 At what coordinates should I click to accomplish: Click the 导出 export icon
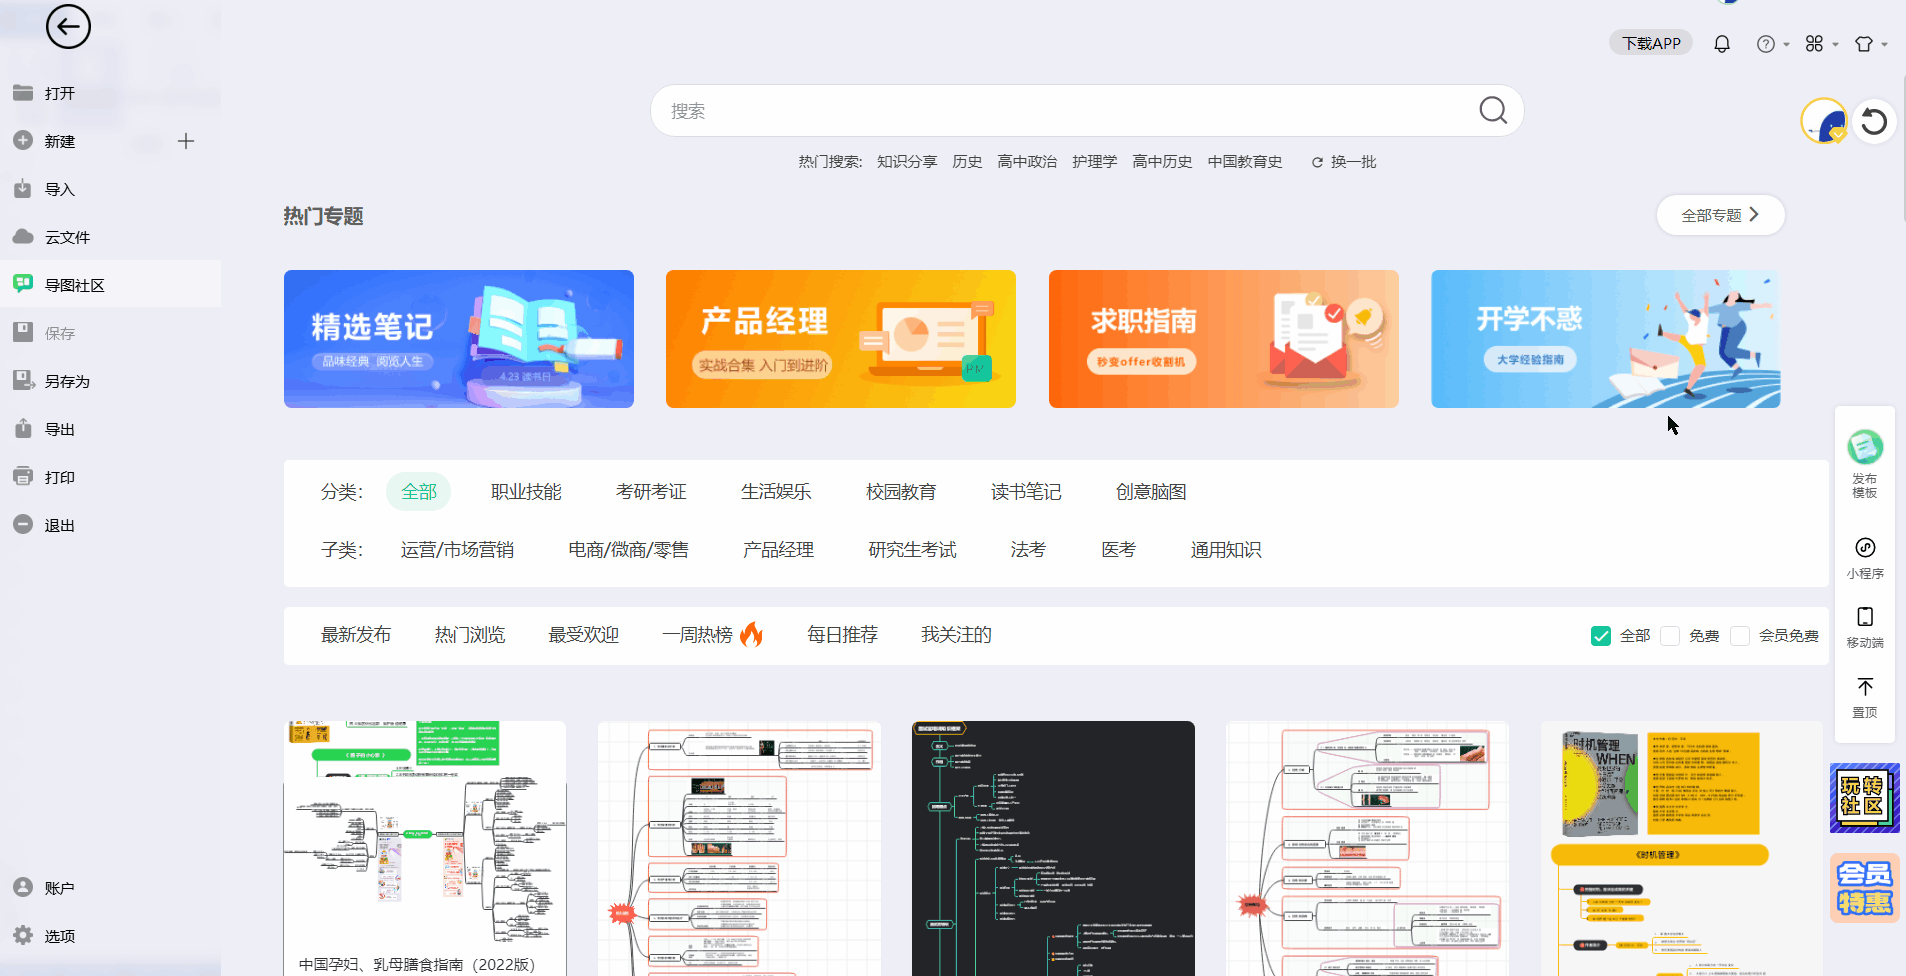[23, 428]
